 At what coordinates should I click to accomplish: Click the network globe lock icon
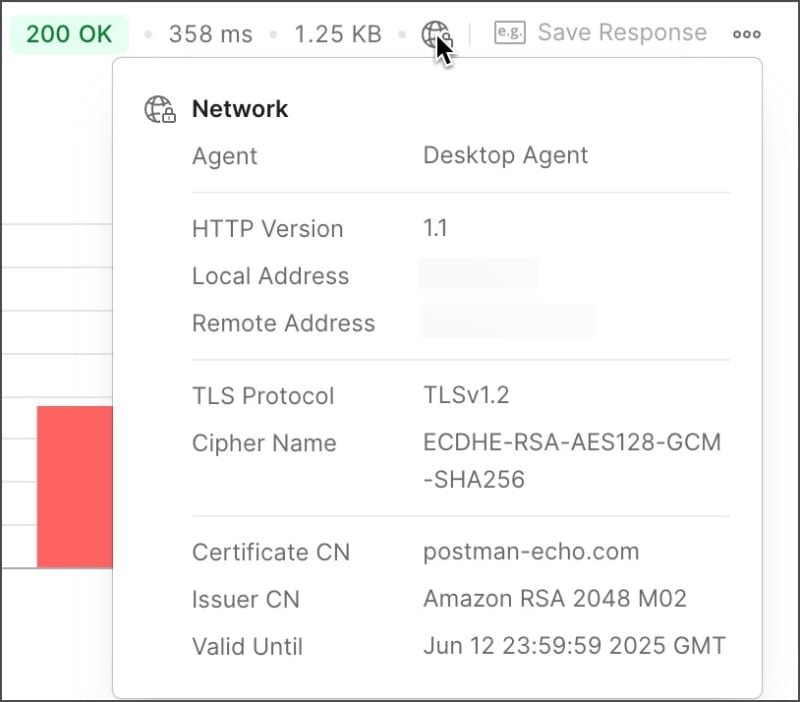[x=437, y=35]
